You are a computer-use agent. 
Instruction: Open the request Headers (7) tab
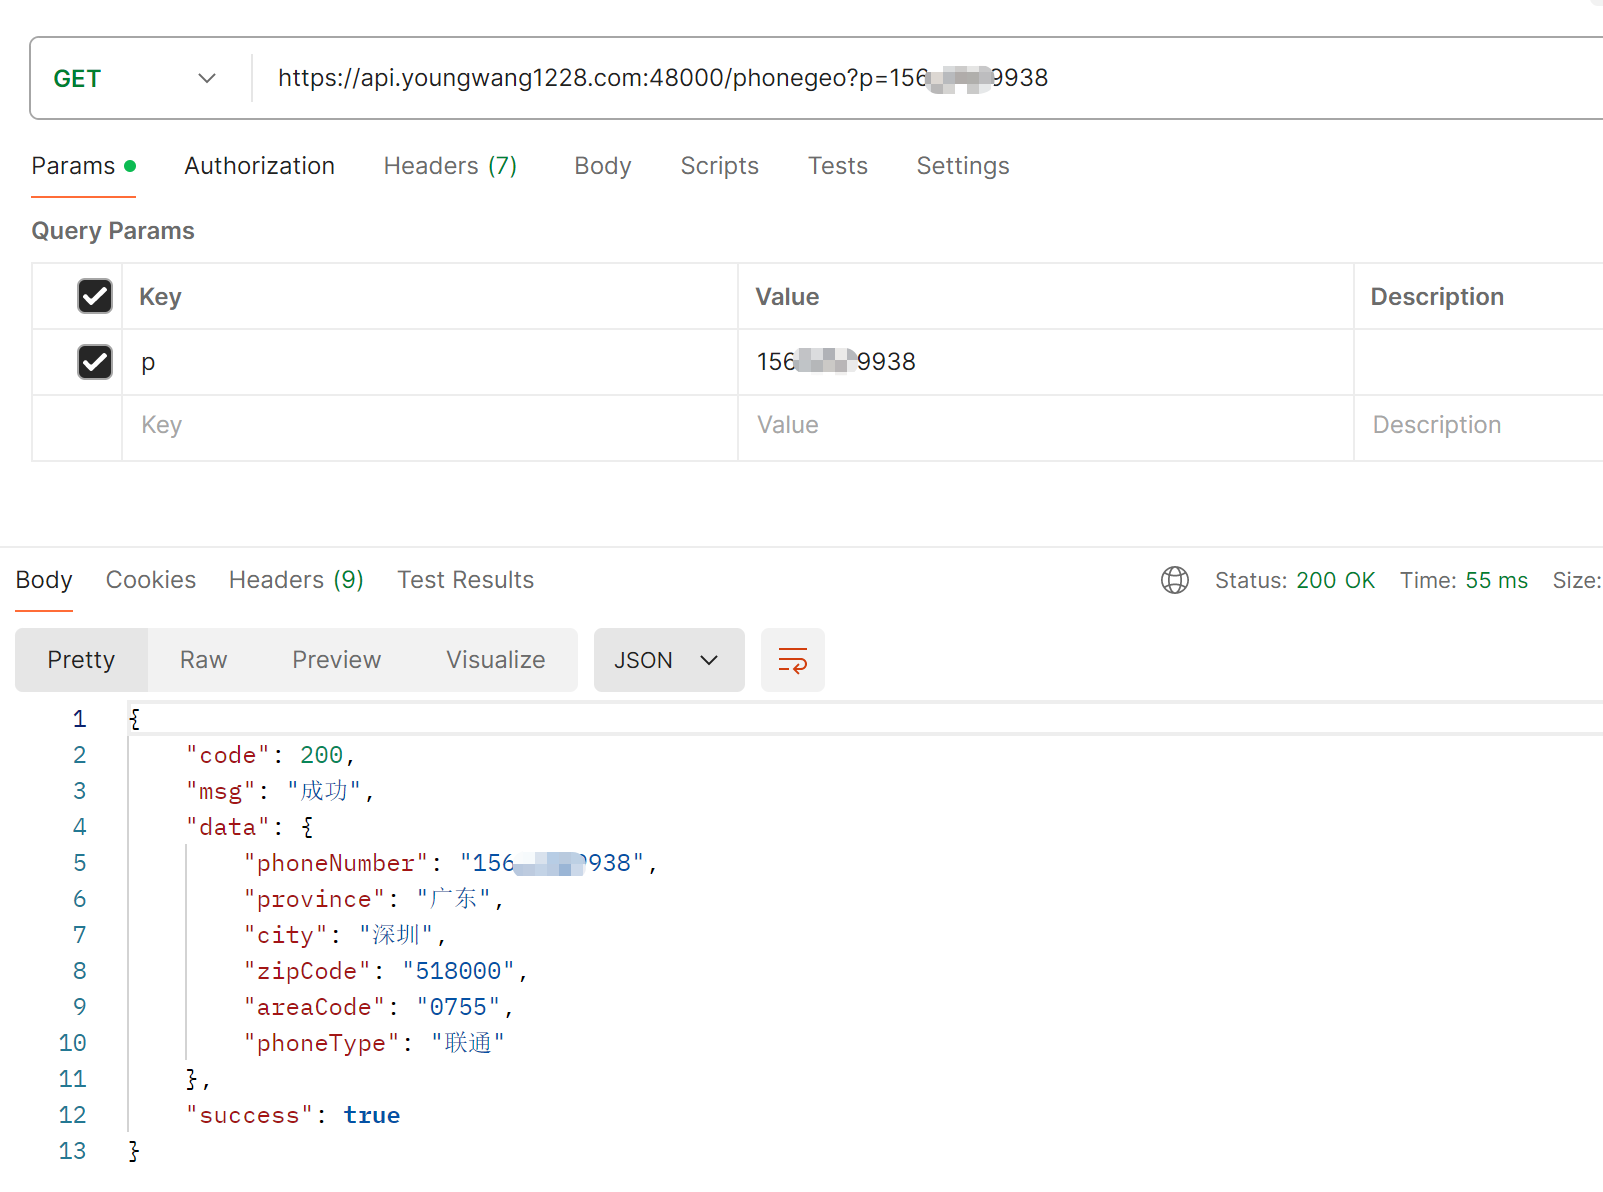point(450,166)
